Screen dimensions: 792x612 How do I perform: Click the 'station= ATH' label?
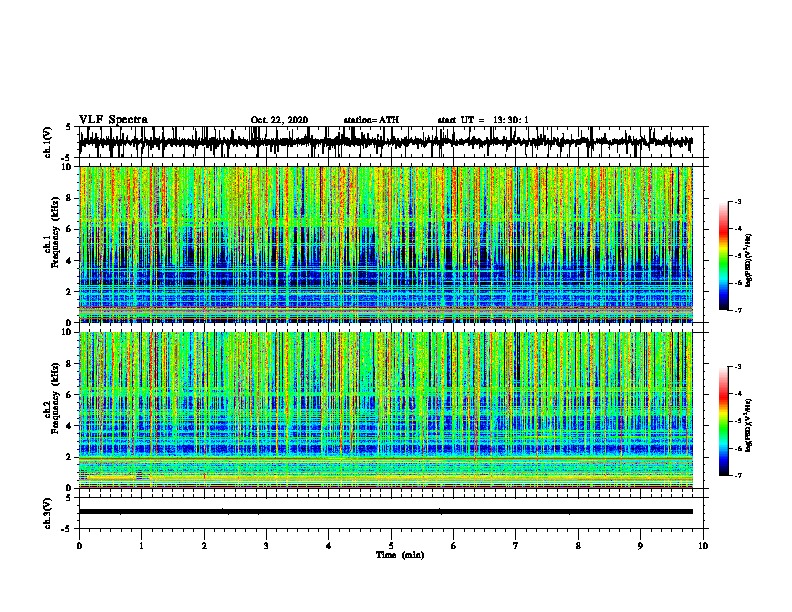point(371,120)
